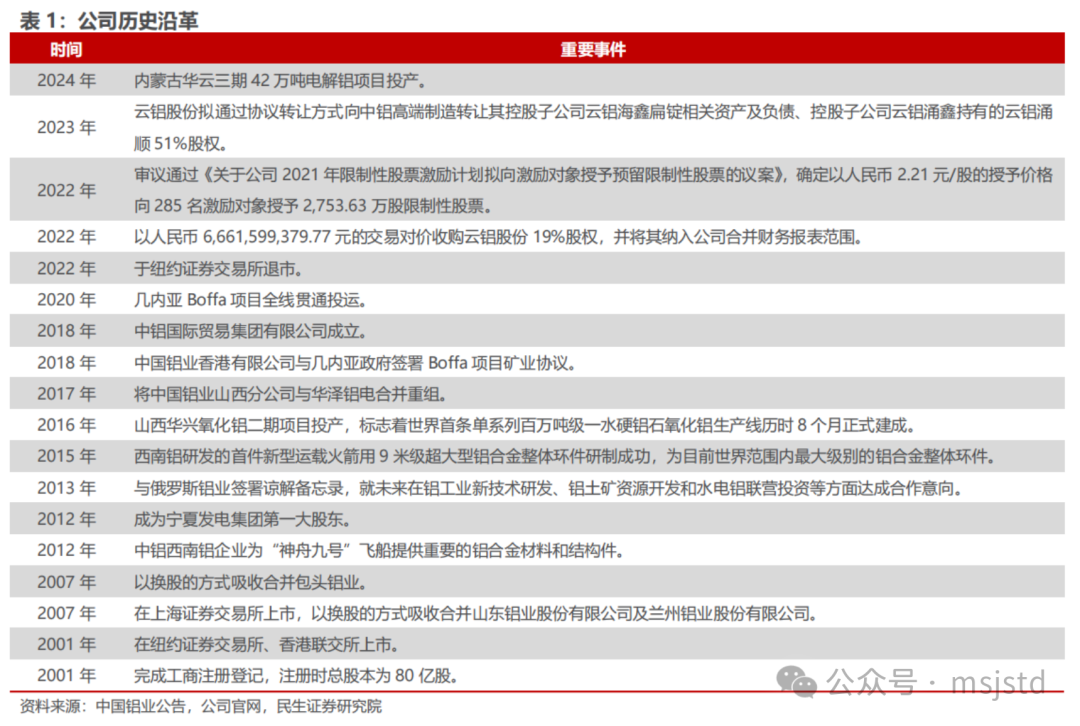Click the event mentioning 神舟九号 飞船
This screenshot has width=1080, height=726.
point(379,550)
